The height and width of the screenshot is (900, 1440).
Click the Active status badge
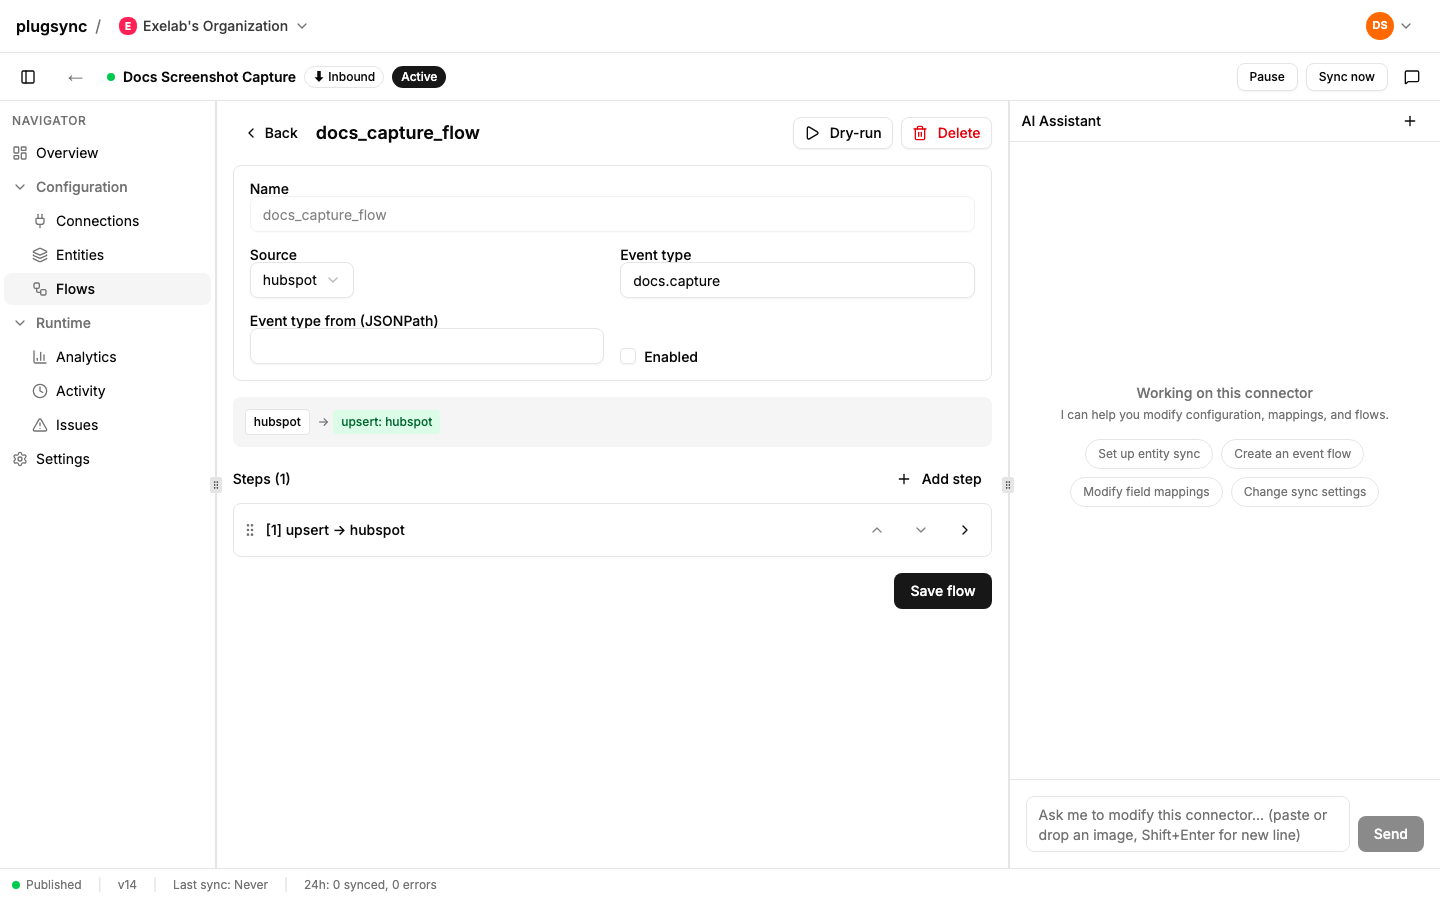pyautogui.click(x=419, y=77)
